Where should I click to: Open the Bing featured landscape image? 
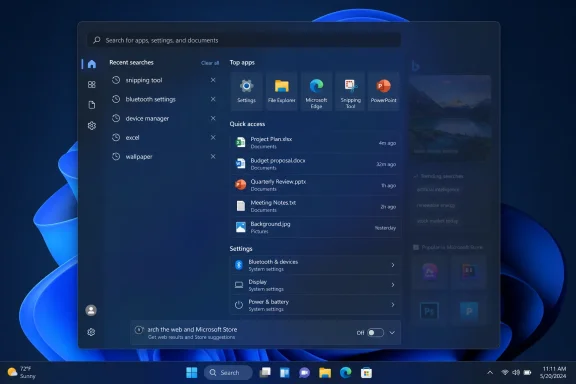coord(450,118)
